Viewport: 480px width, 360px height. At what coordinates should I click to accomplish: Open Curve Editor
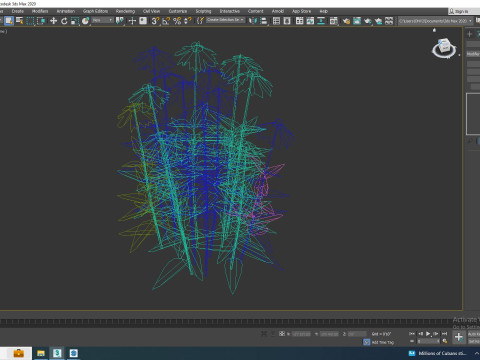(310, 21)
